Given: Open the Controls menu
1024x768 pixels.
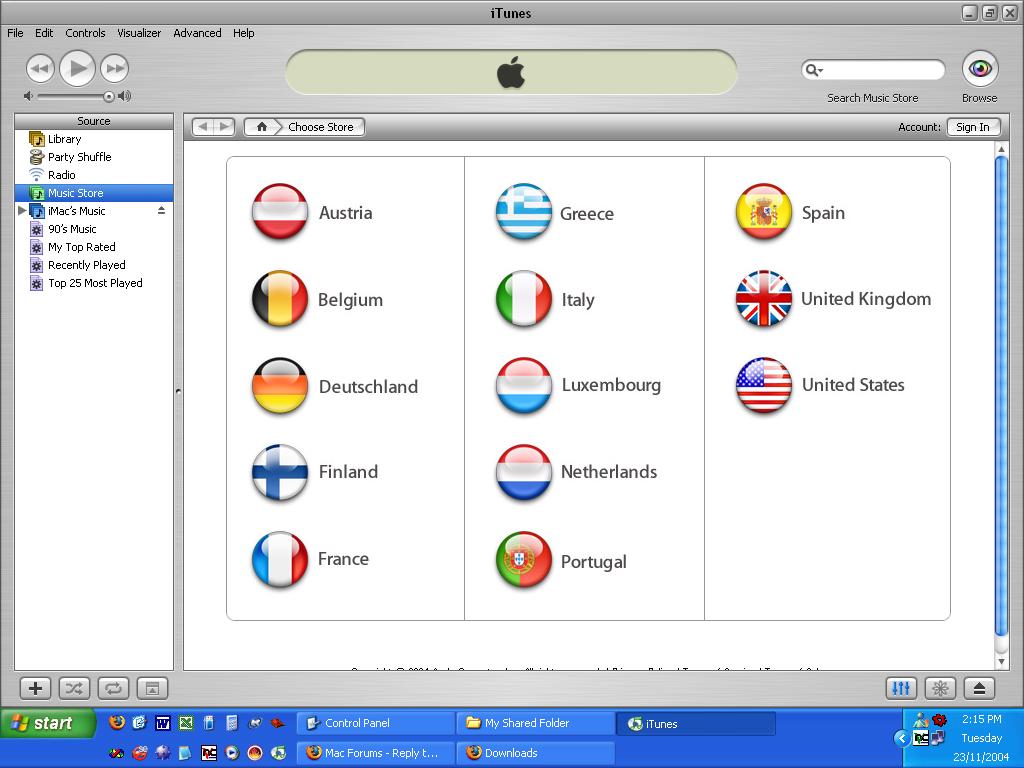Looking at the screenshot, I should [85, 33].
